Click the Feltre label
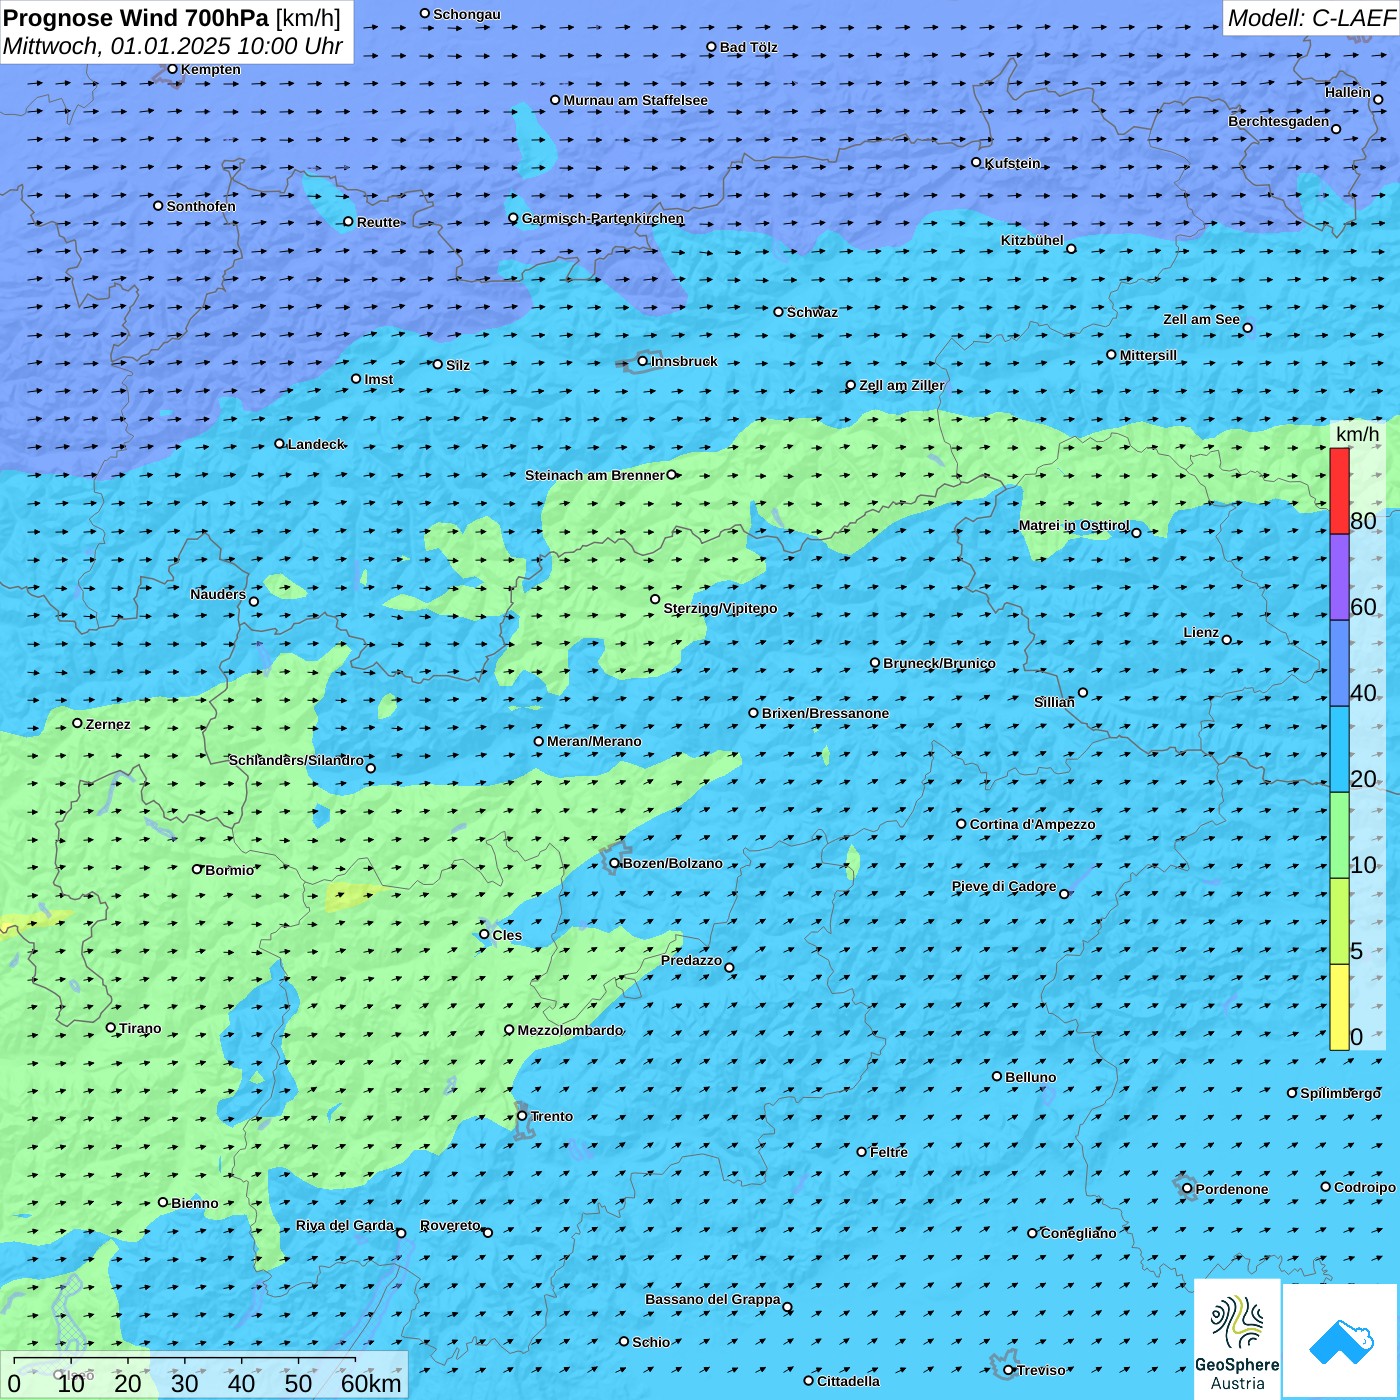The width and height of the screenshot is (1400, 1400). 889,1152
